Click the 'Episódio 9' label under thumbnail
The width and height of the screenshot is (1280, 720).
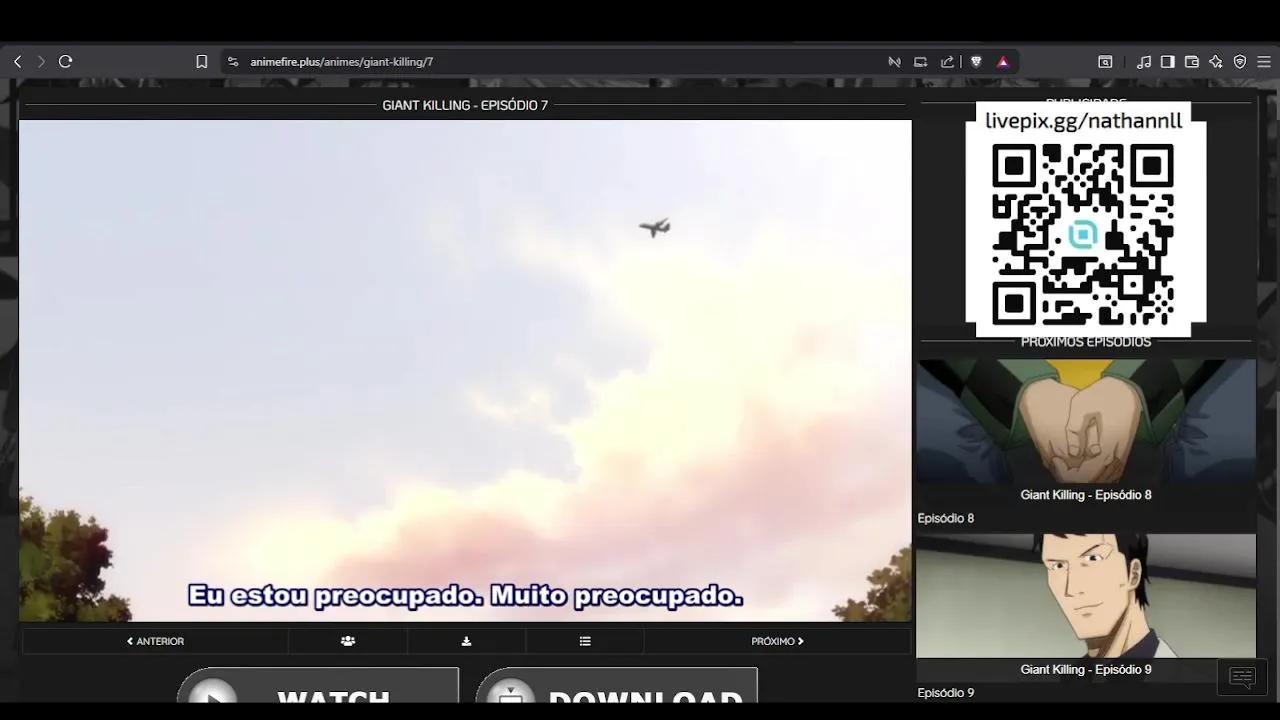[946, 693]
